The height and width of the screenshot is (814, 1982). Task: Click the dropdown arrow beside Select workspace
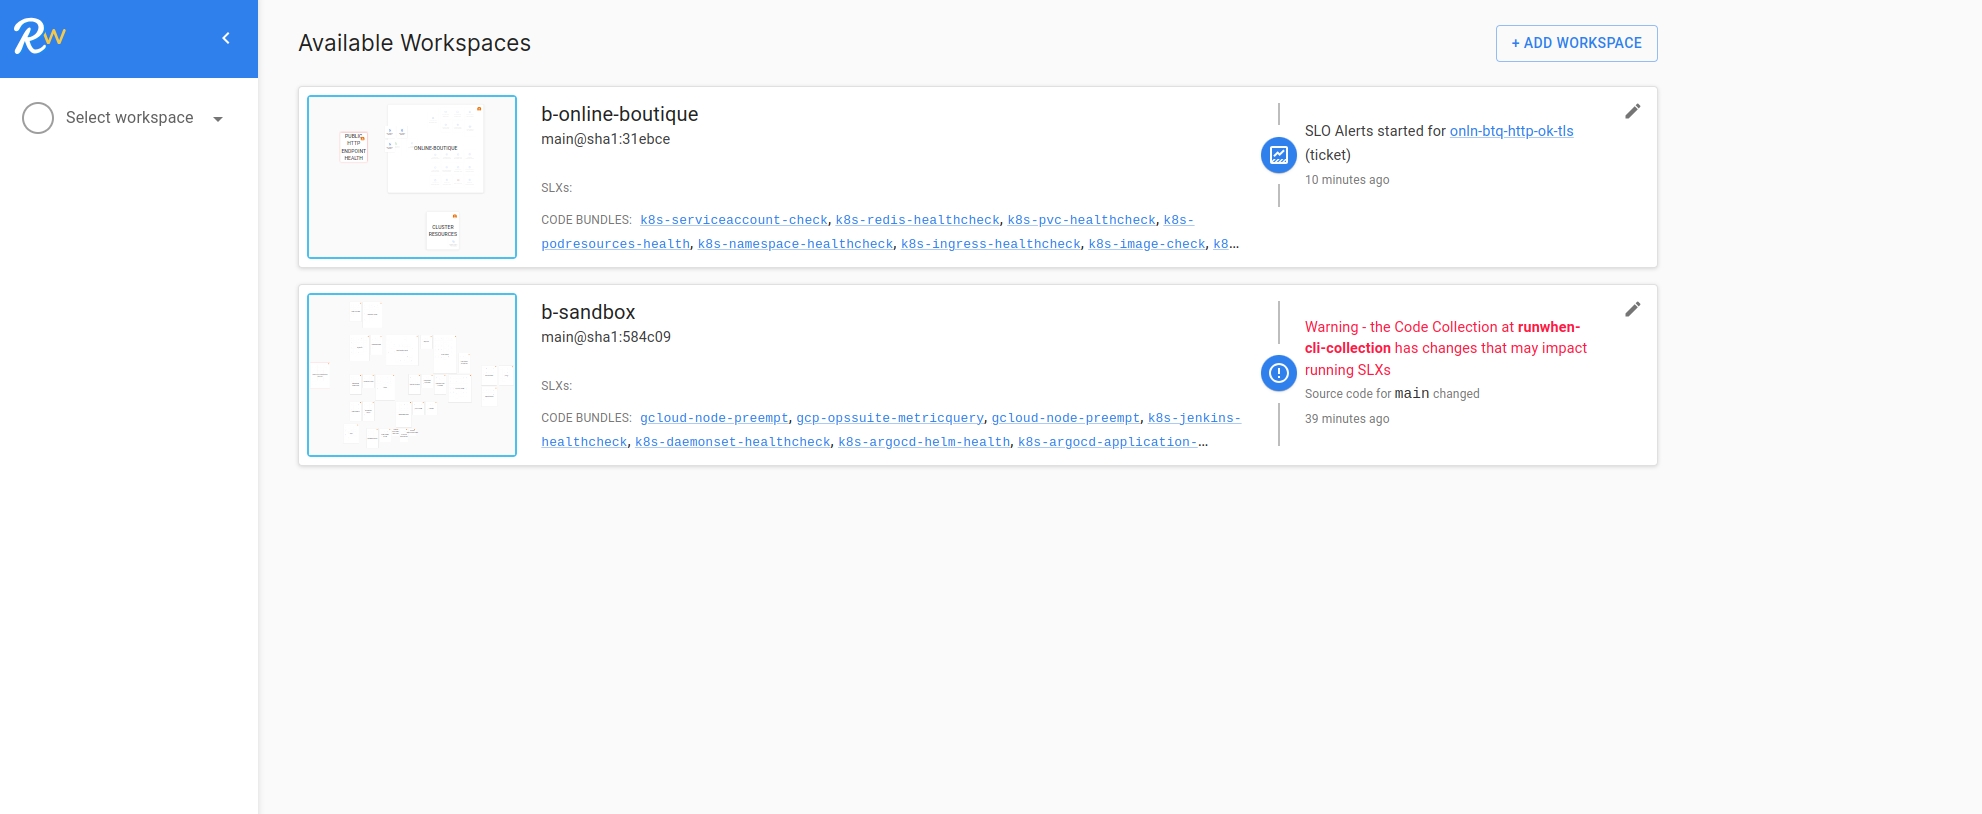coord(218,119)
